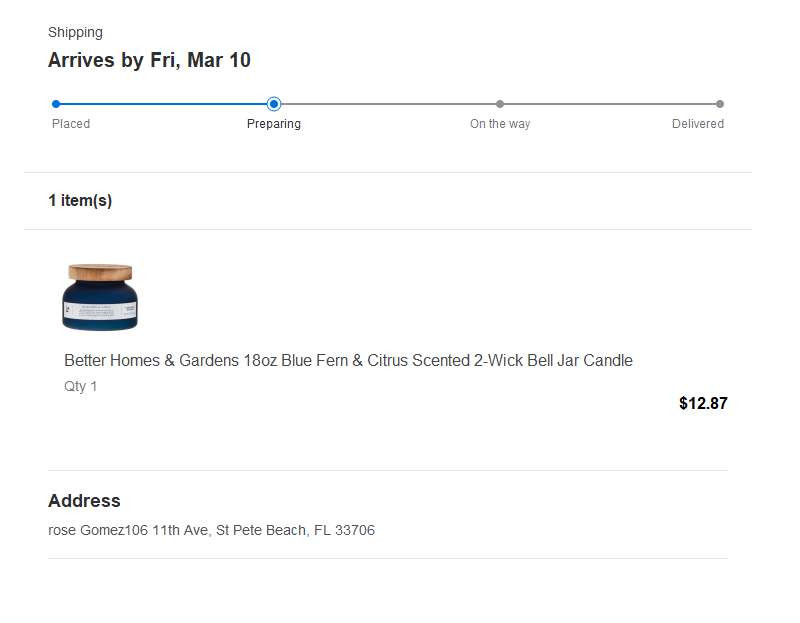
Task: Click the On the way step dot
Action: click(x=500, y=103)
